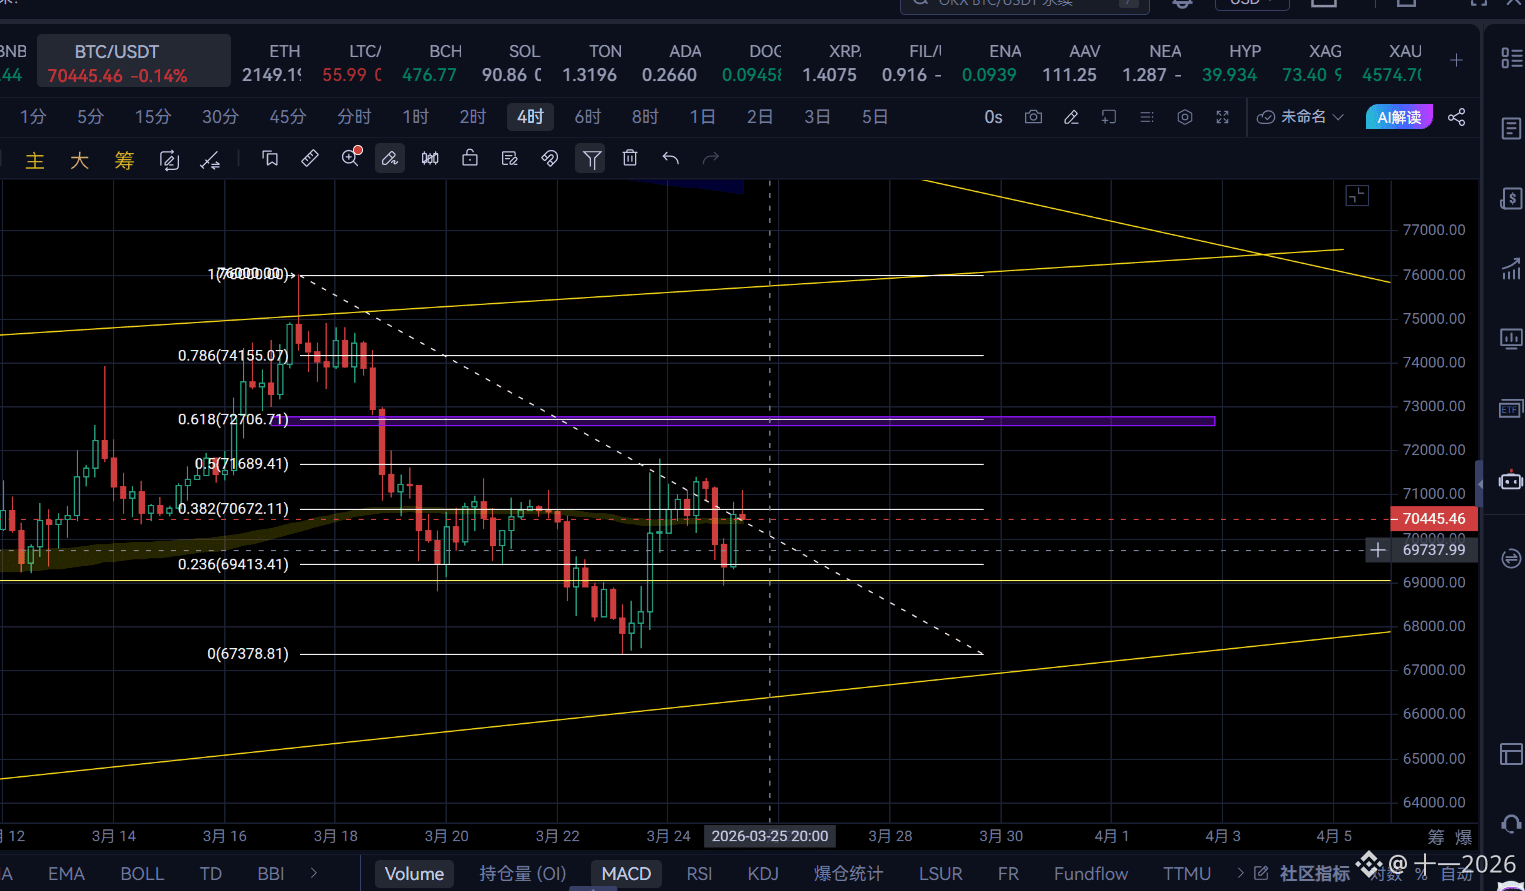The height and width of the screenshot is (891, 1525).
Task: Open the add-panel icon next to pencil
Action: point(1109,117)
